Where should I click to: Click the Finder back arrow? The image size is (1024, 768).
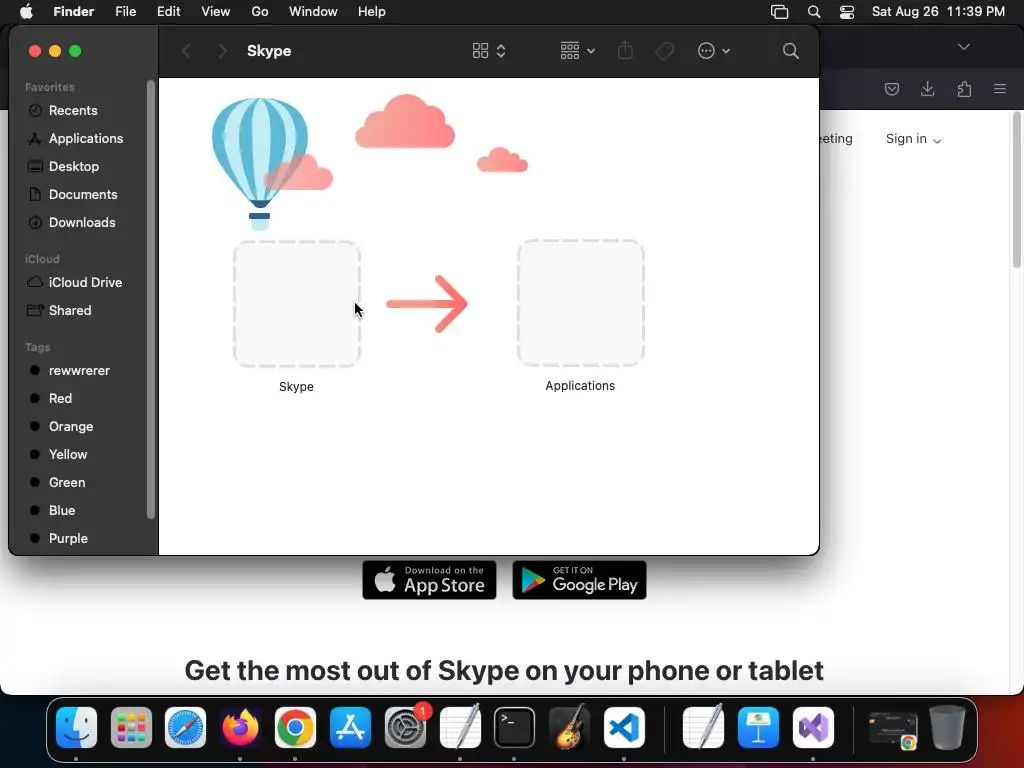click(187, 51)
